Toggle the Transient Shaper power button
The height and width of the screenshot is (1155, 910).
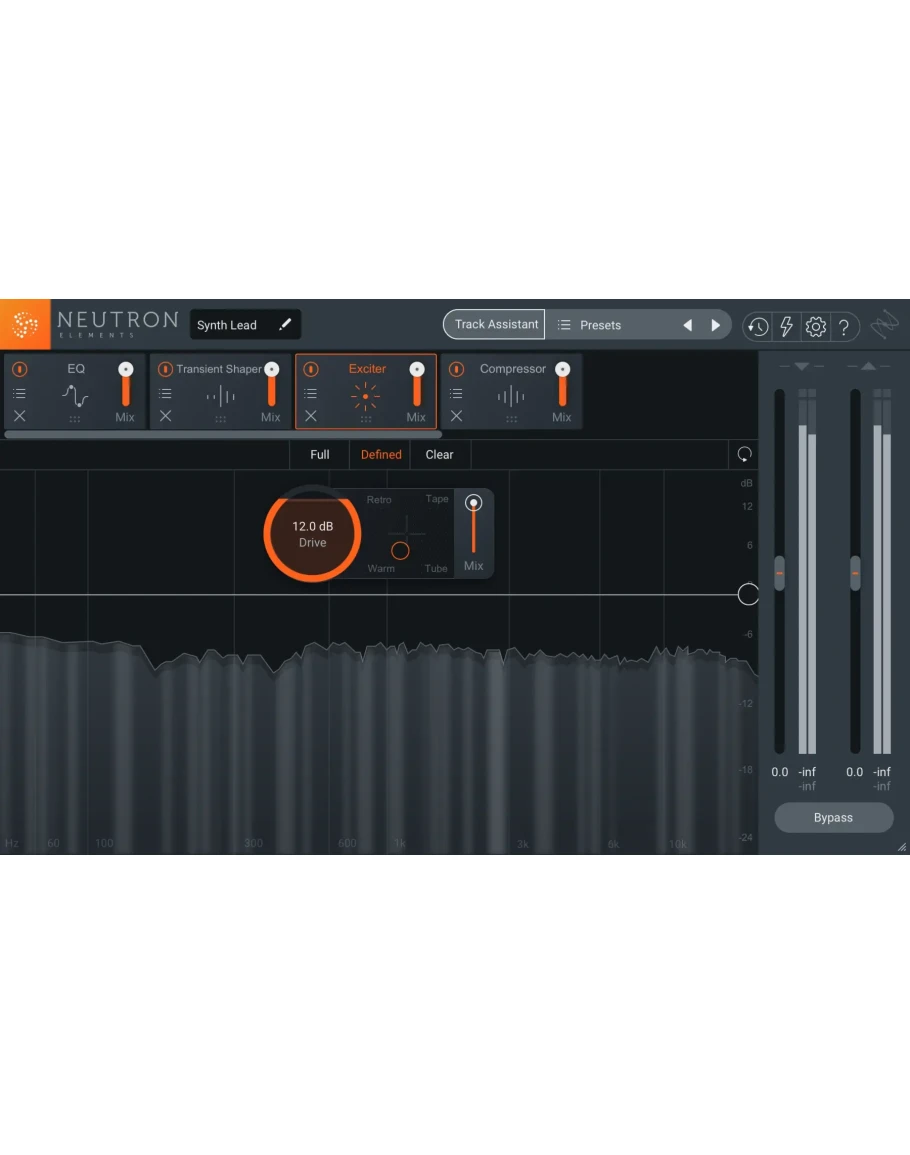pyautogui.click(x=165, y=369)
